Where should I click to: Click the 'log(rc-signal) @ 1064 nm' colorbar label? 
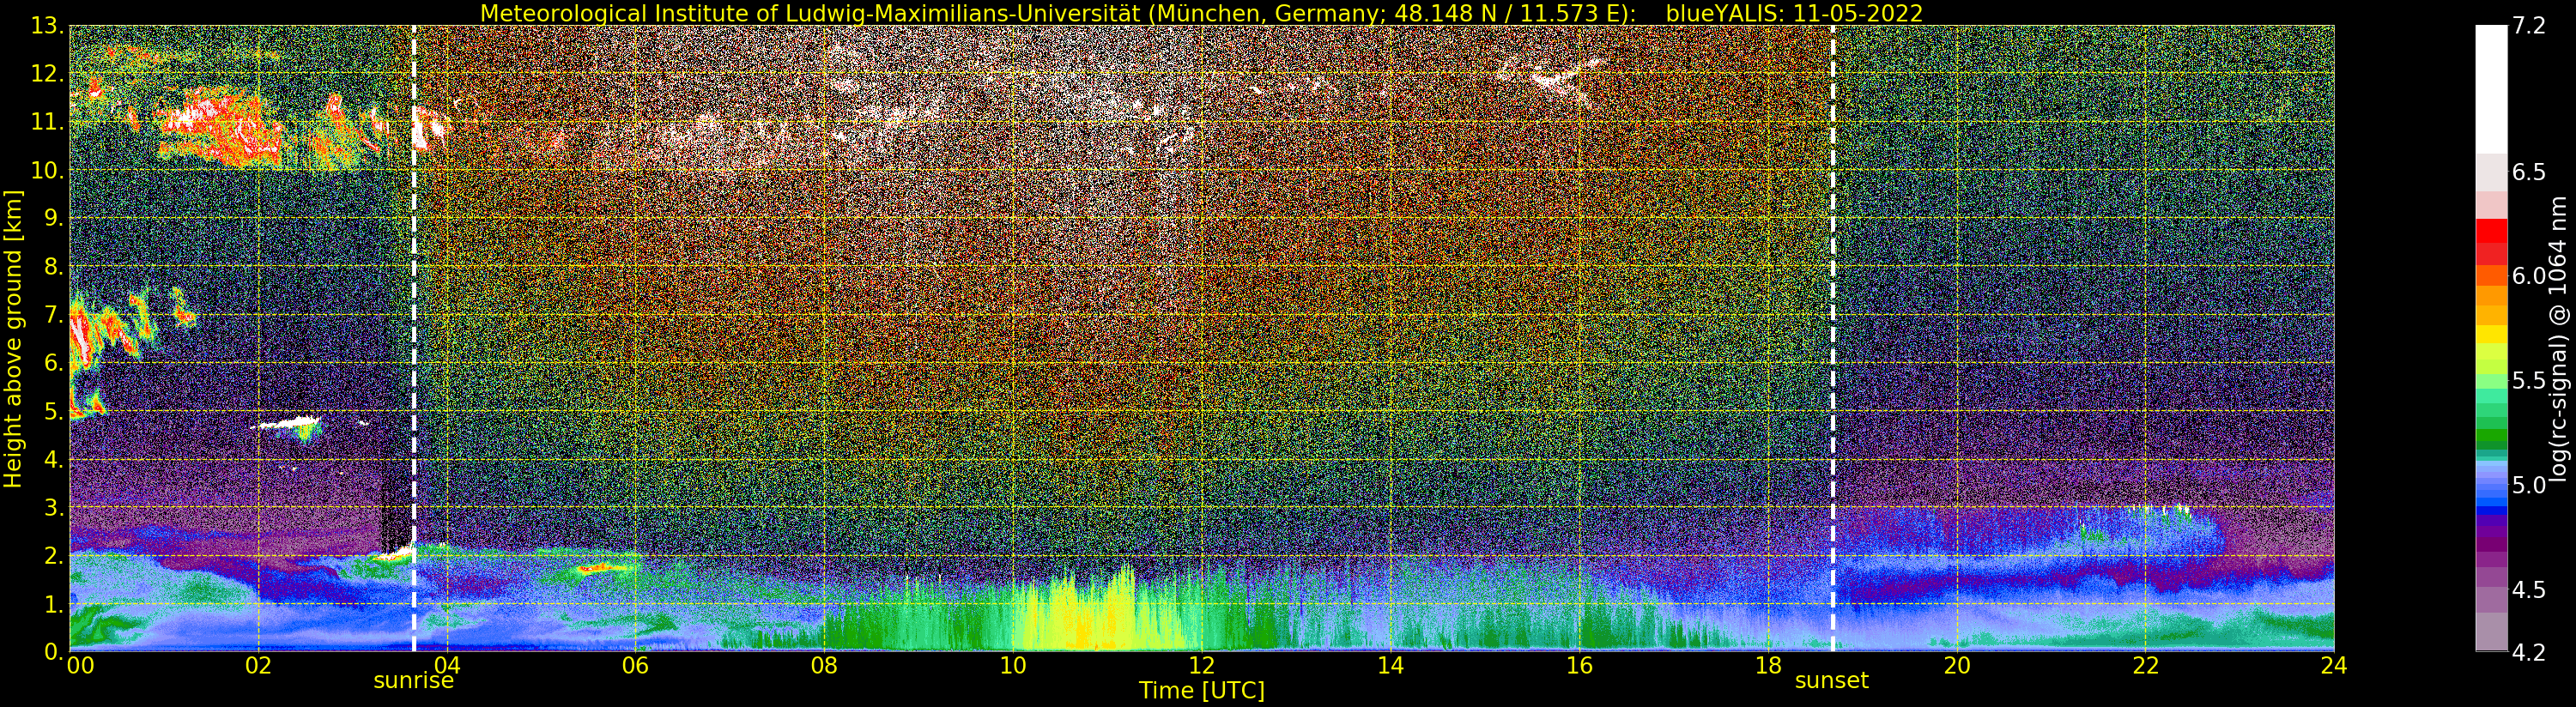[x=2559, y=339]
